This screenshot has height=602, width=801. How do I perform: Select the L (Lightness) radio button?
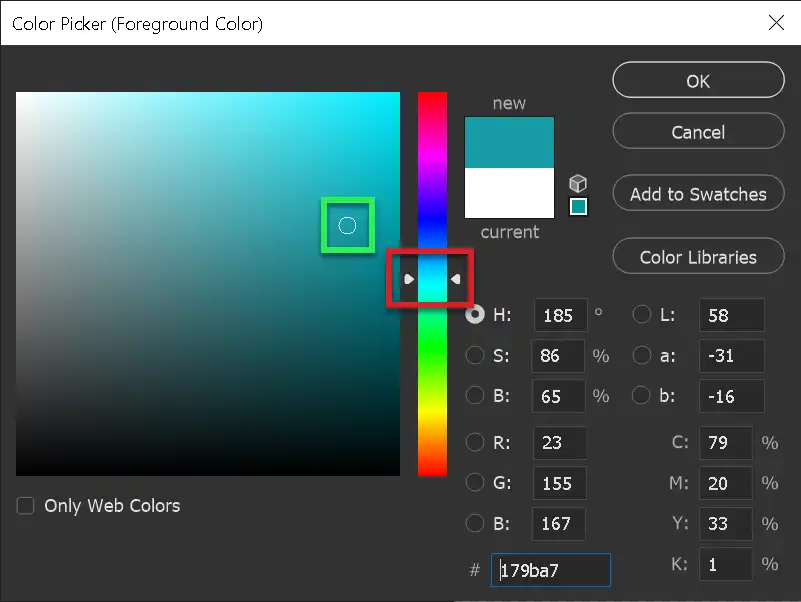point(641,314)
